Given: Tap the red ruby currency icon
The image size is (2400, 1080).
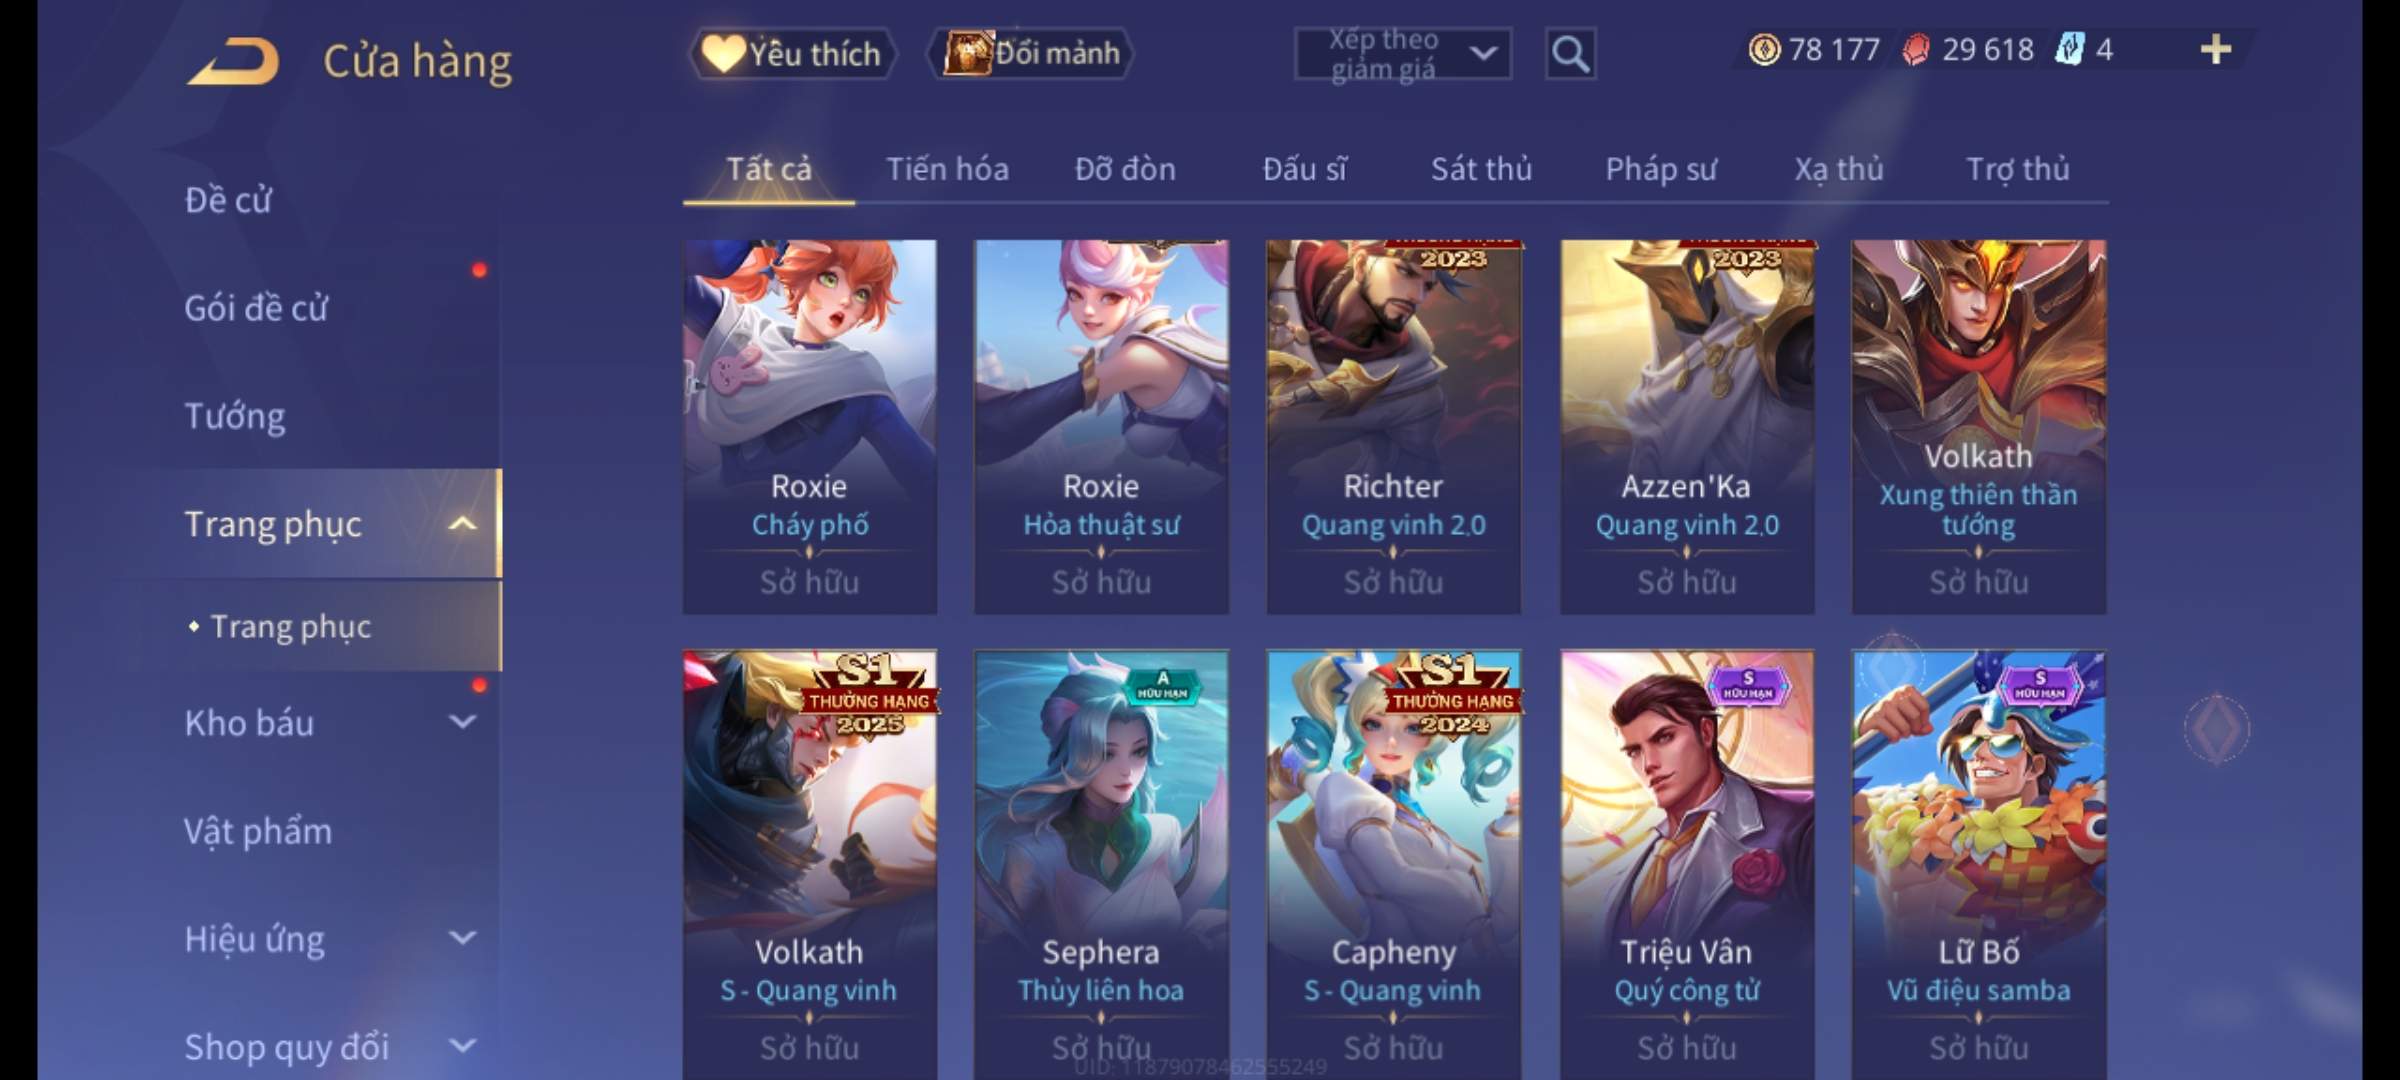Looking at the screenshot, I should tap(1916, 49).
